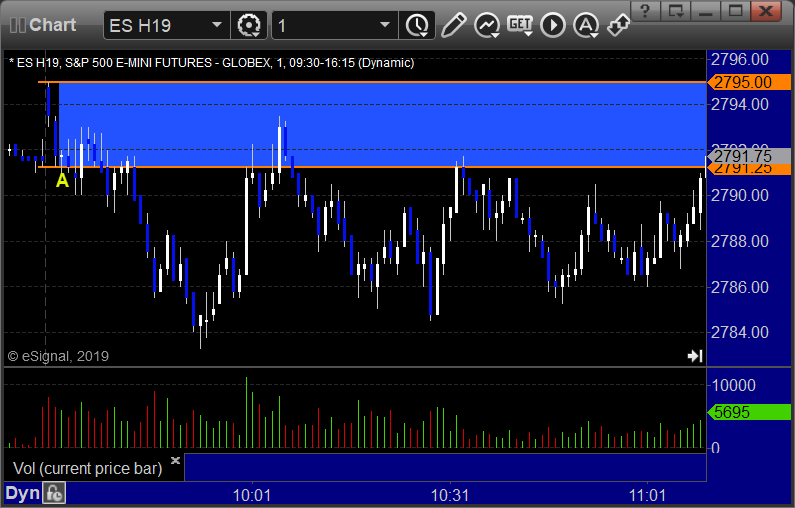Toggle the Dyn dynamic session button
The image size is (795, 508).
(x=22, y=493)
